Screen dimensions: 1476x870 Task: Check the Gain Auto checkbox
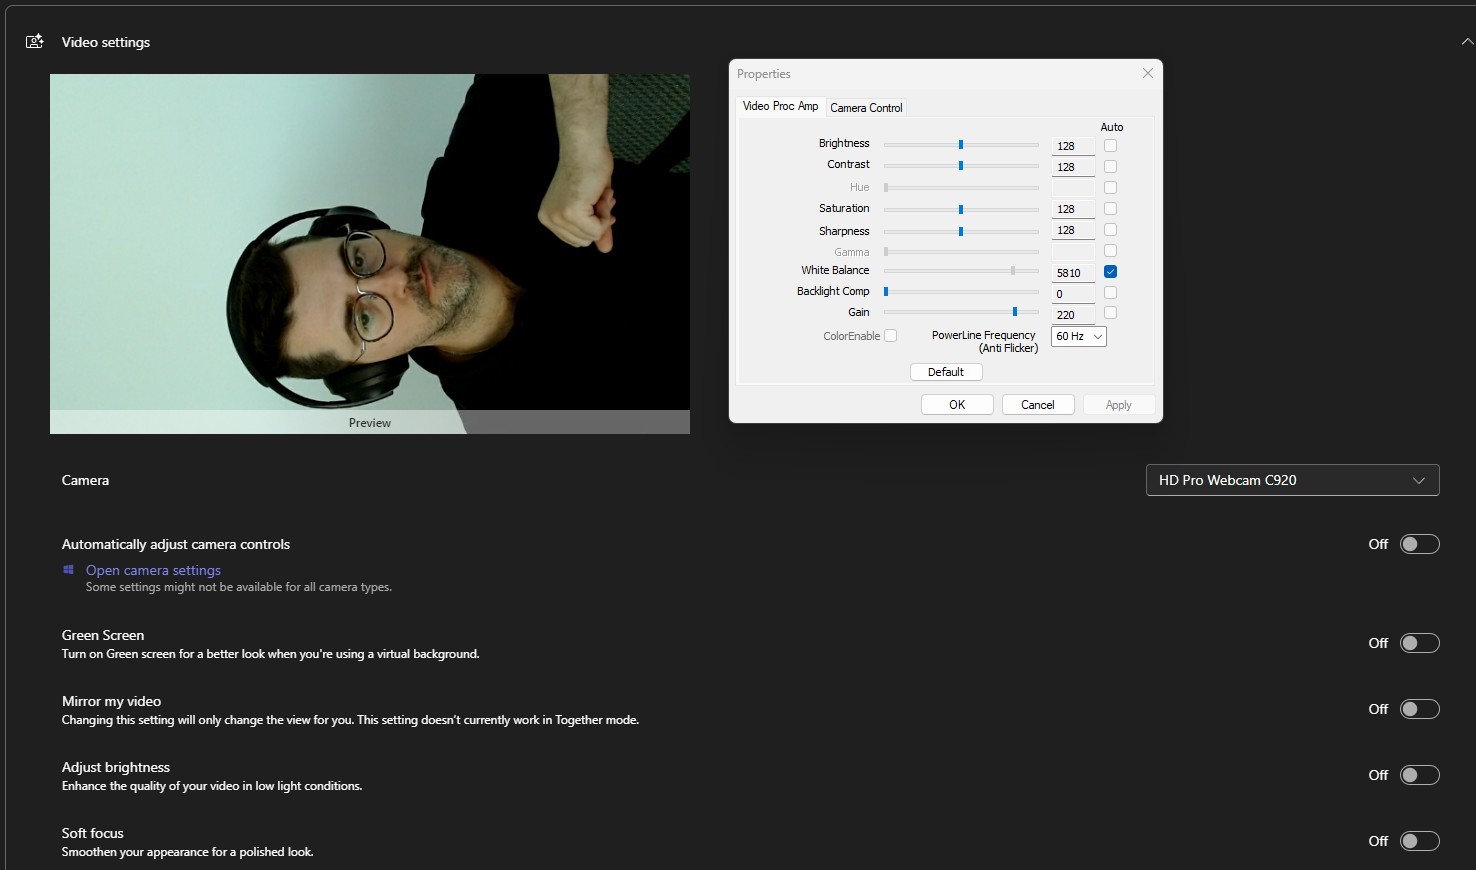pyautogui.click(x=1110, y=313)
